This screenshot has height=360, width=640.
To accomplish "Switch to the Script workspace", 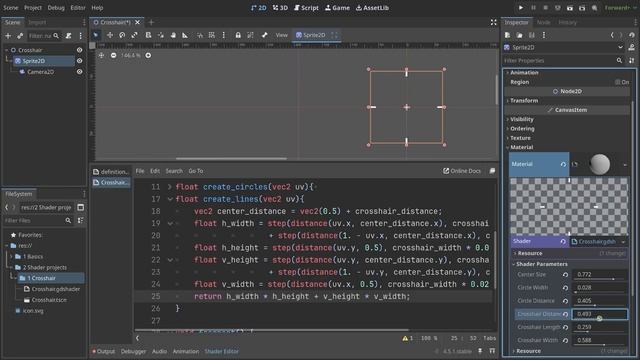I will pos(307,8).
